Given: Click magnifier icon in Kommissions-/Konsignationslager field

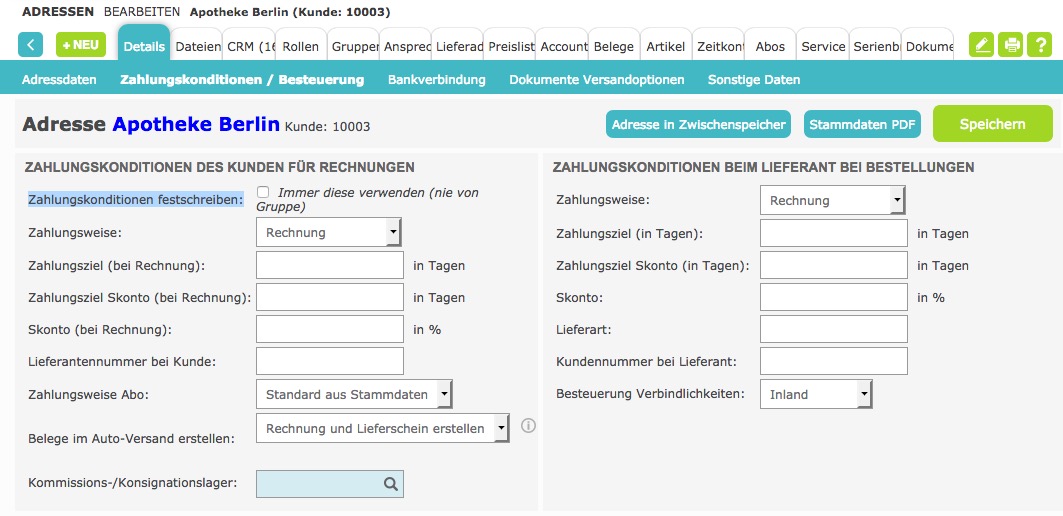Looking at the screenshot, I should [390, 483].
